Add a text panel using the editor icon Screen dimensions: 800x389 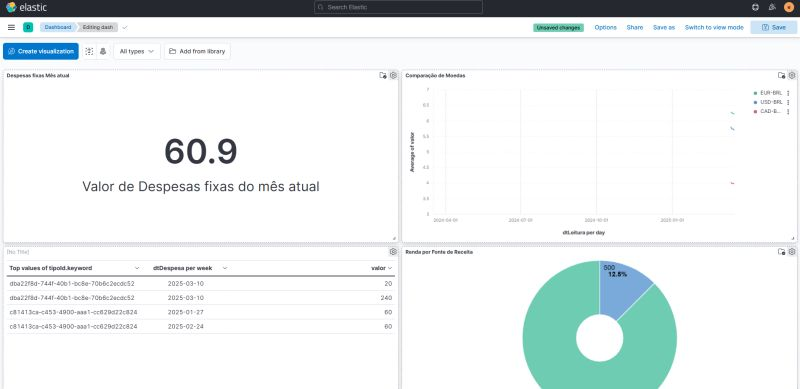click(89, 51)
